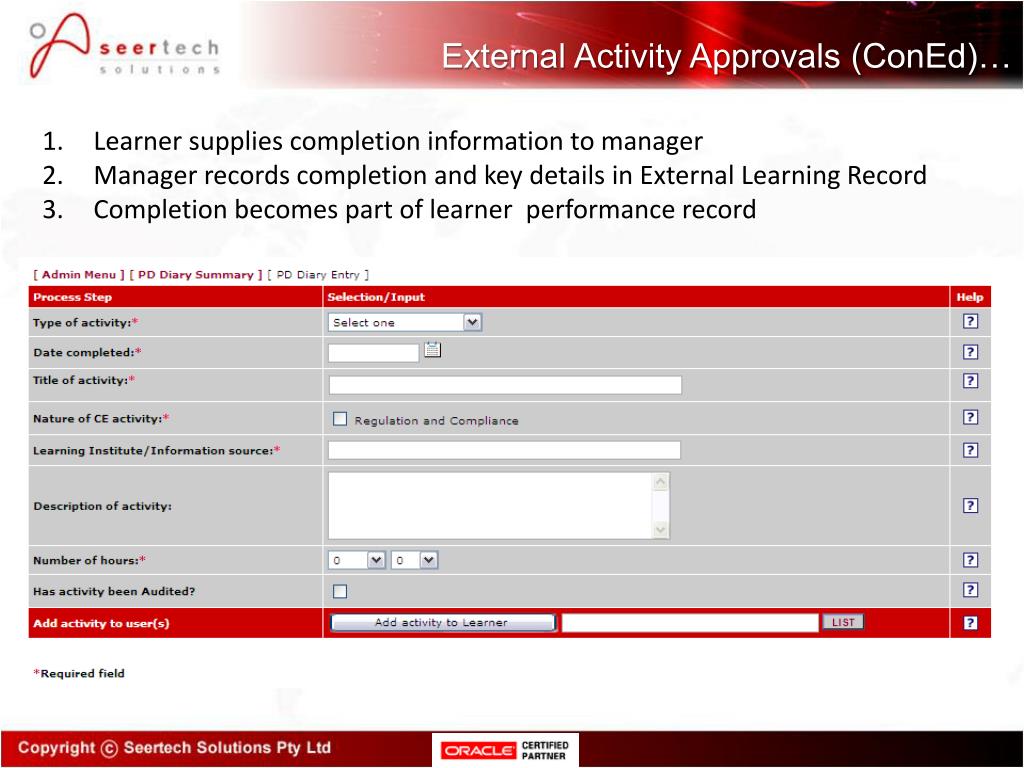Focus the Learning Institute/Information source field
Viewport: 1024px width, 768px height.
(x=504, y=450)
